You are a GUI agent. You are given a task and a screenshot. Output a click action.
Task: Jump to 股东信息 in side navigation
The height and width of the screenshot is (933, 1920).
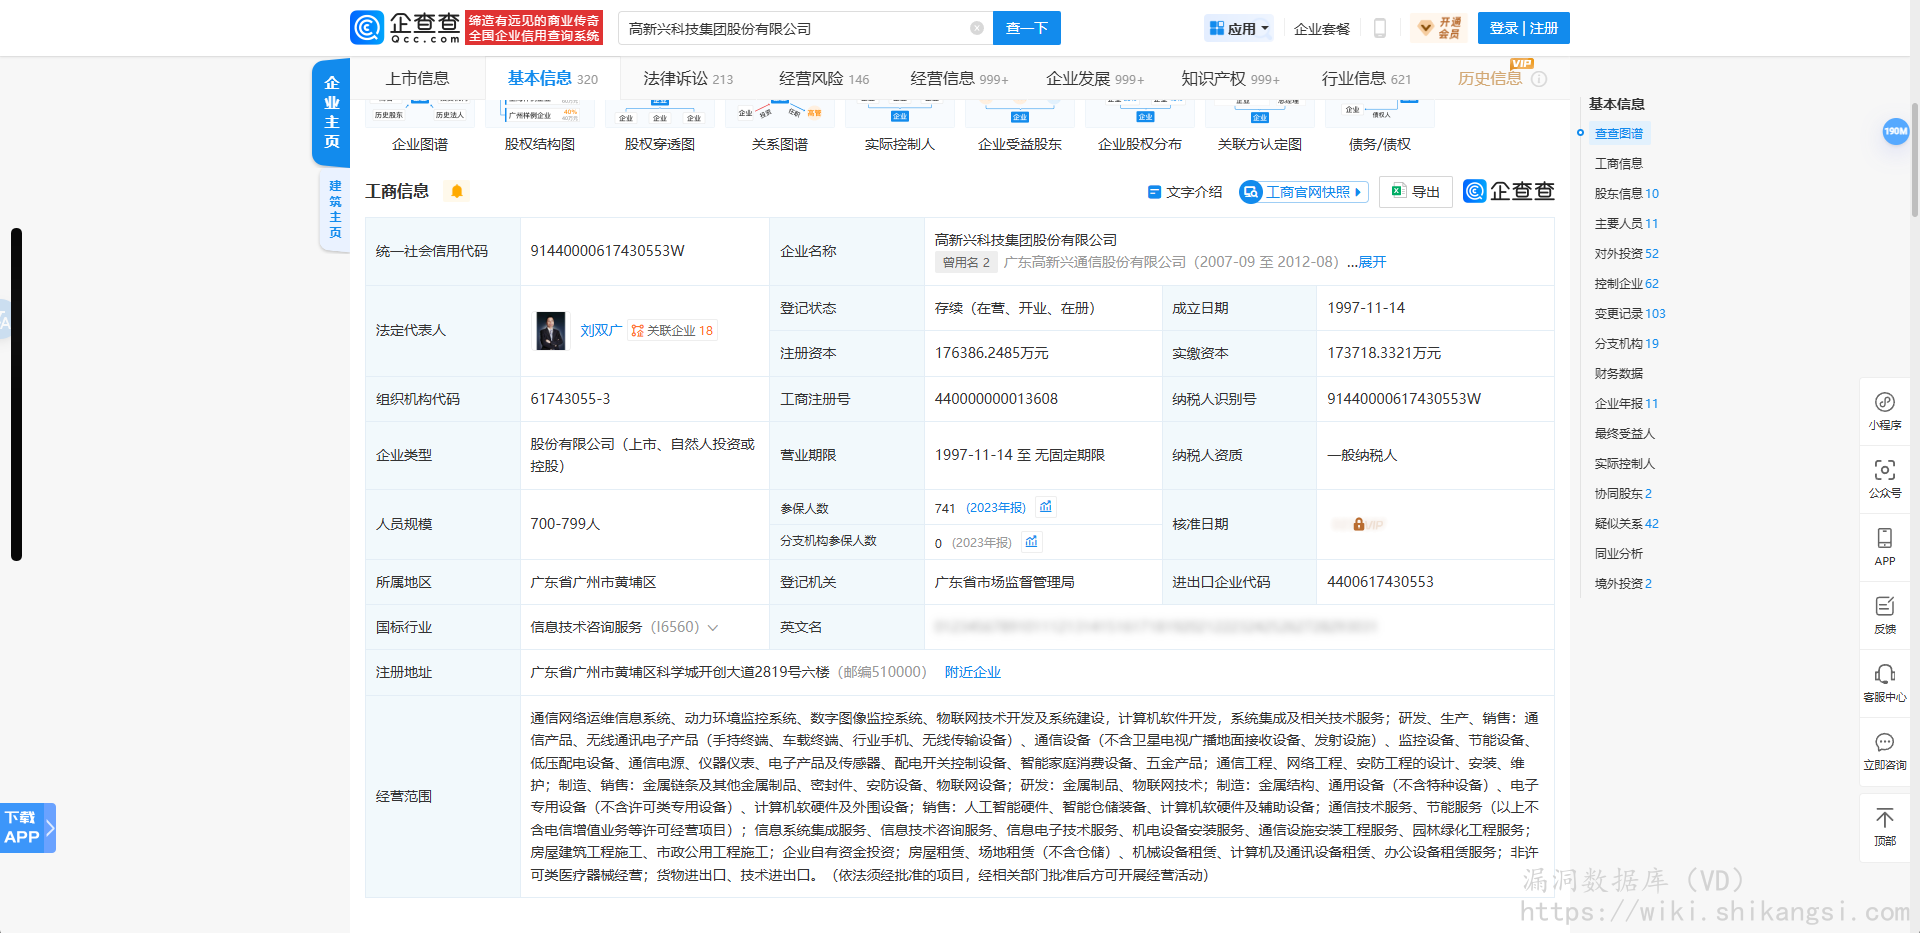coord(1626,194)
